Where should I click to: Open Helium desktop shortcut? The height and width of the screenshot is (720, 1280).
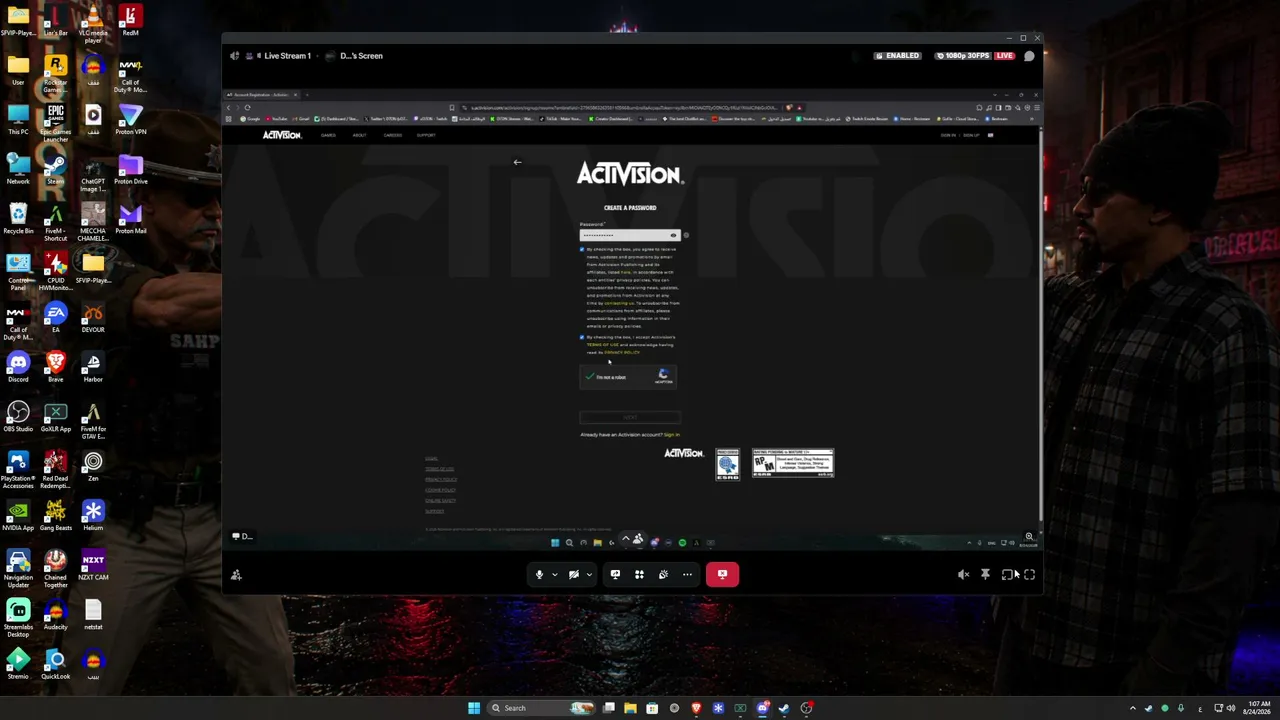pos(93,515)
